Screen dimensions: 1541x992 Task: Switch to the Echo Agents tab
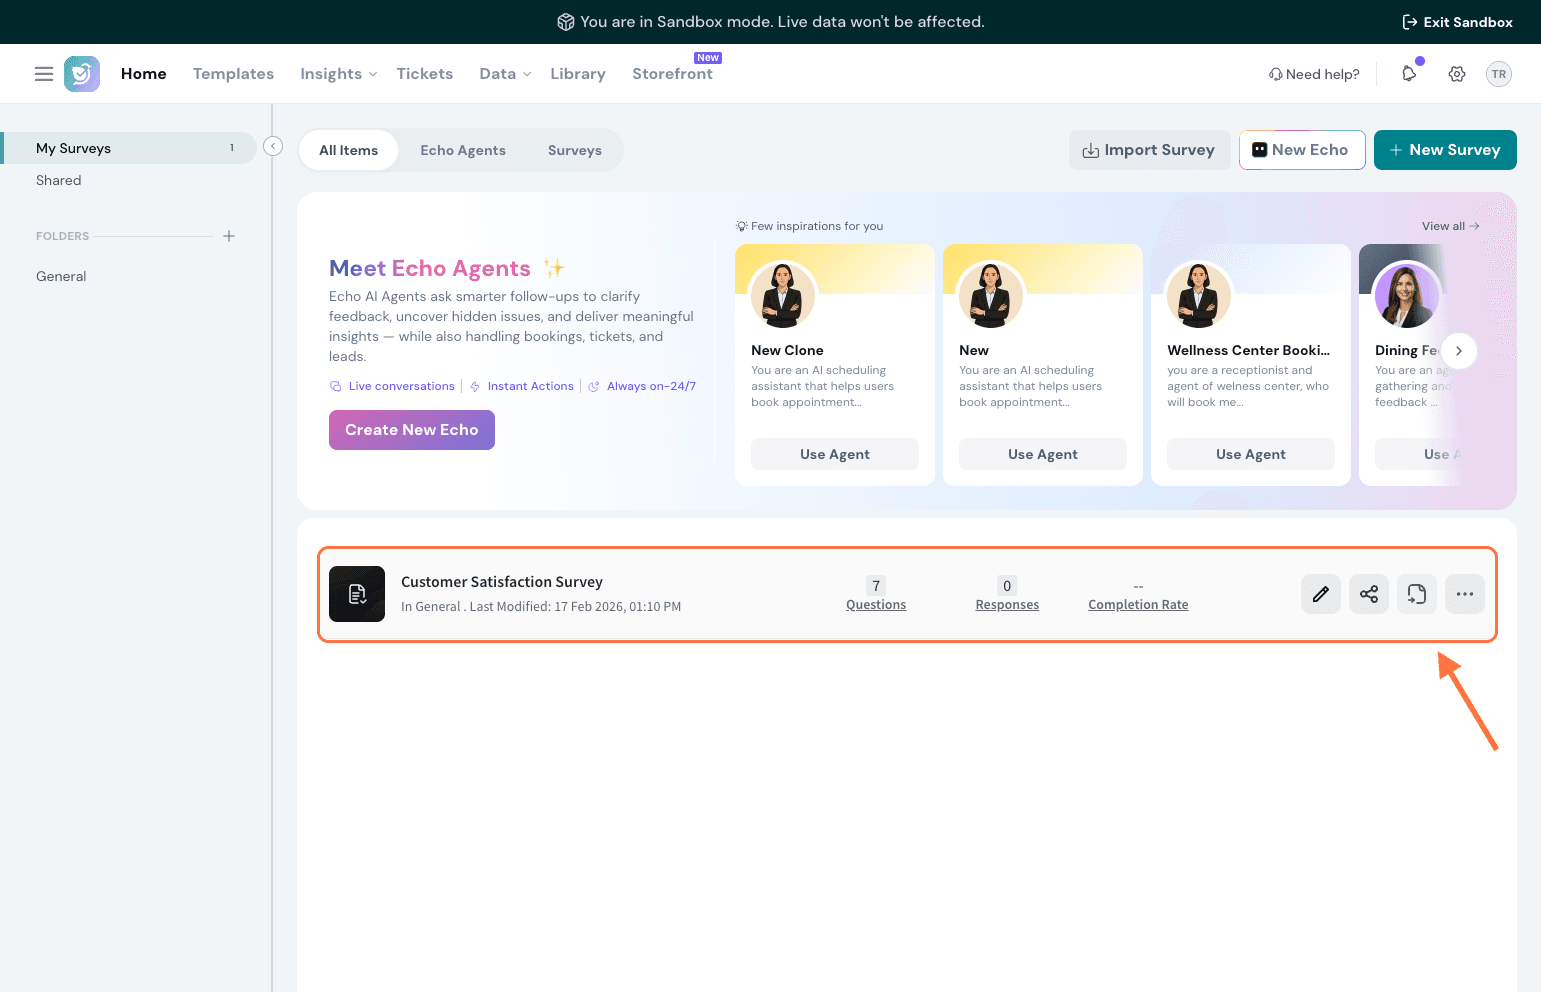click(463, 150)
